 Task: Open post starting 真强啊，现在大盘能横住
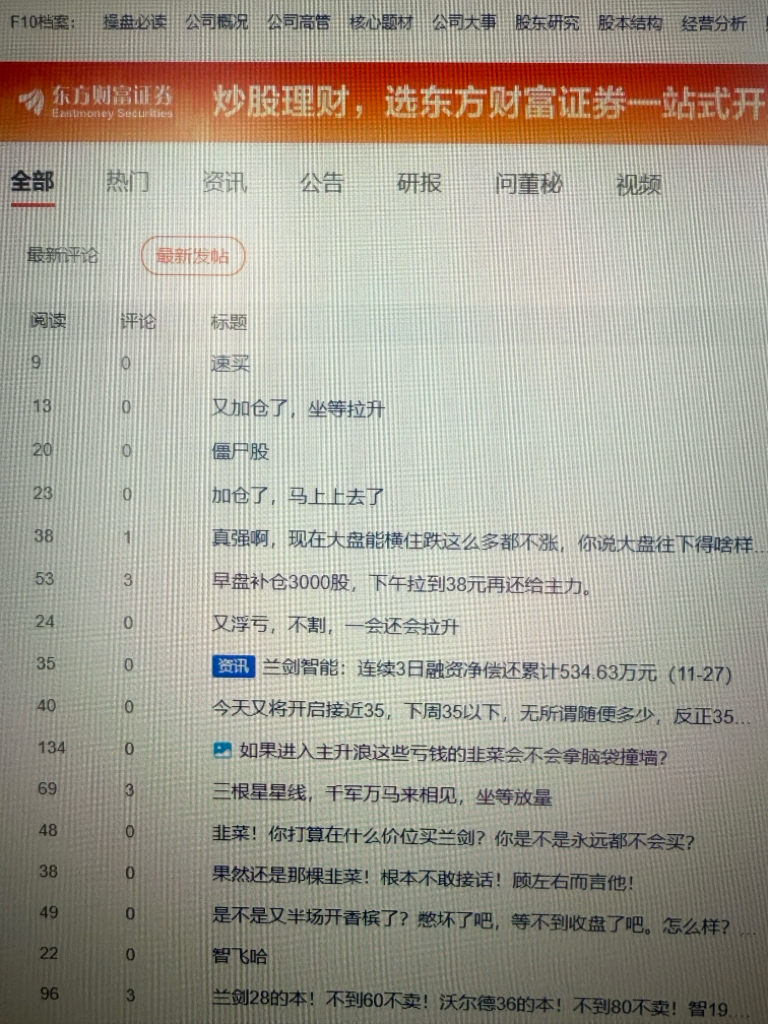[x=486, y=541]
